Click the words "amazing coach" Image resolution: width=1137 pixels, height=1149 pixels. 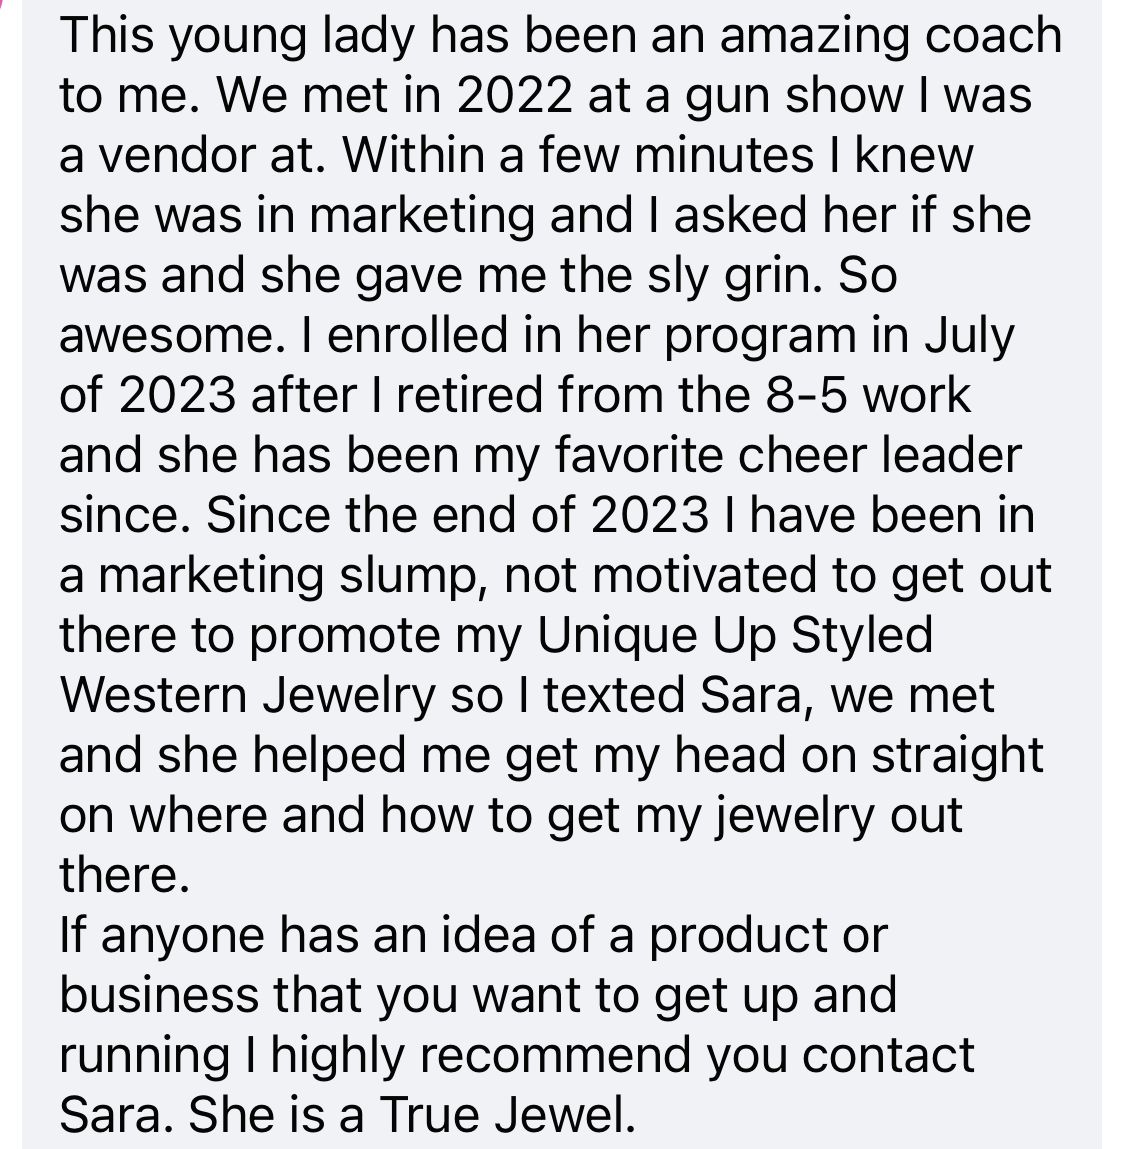click(x=891, y=37)
